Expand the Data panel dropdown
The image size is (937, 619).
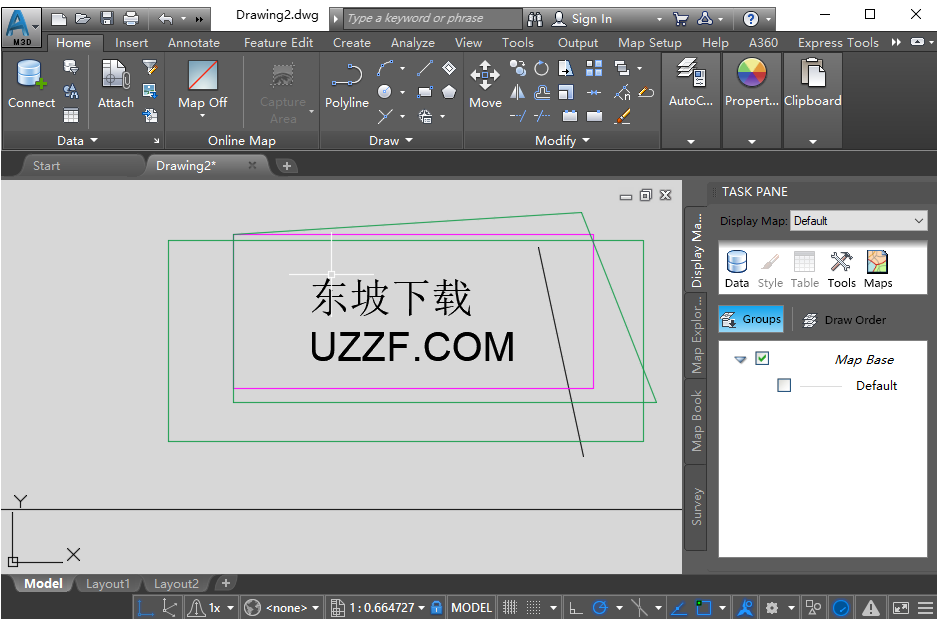pyautogui.click(x=94, y=140)
